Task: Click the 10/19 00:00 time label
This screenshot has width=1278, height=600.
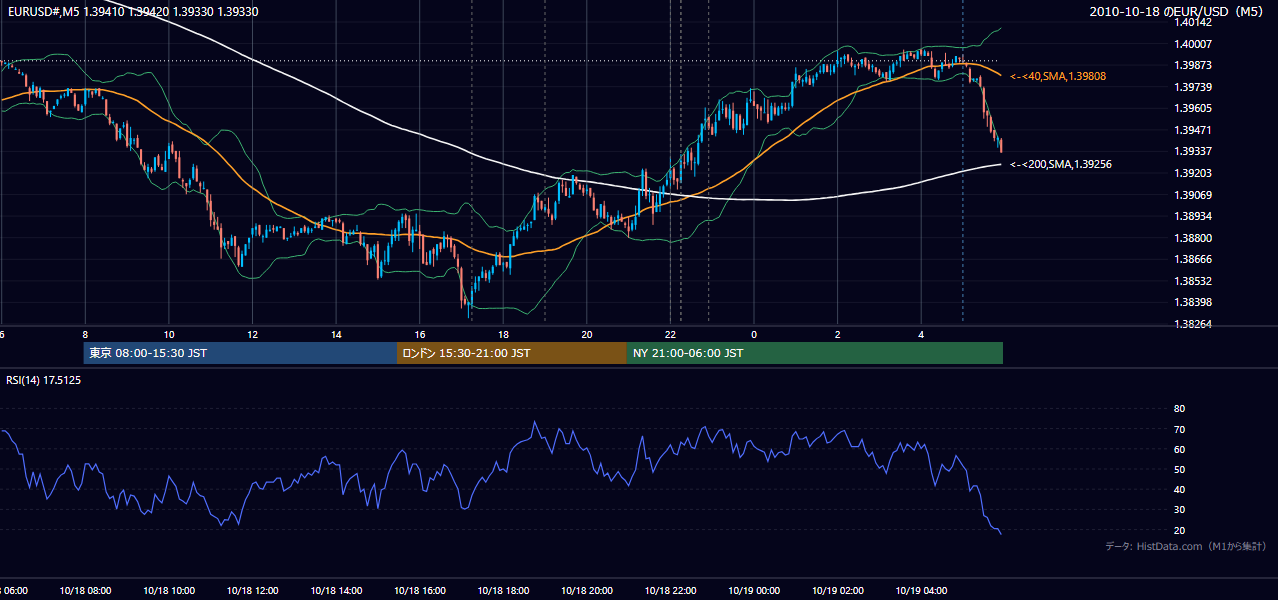Action: pos(754,591)
